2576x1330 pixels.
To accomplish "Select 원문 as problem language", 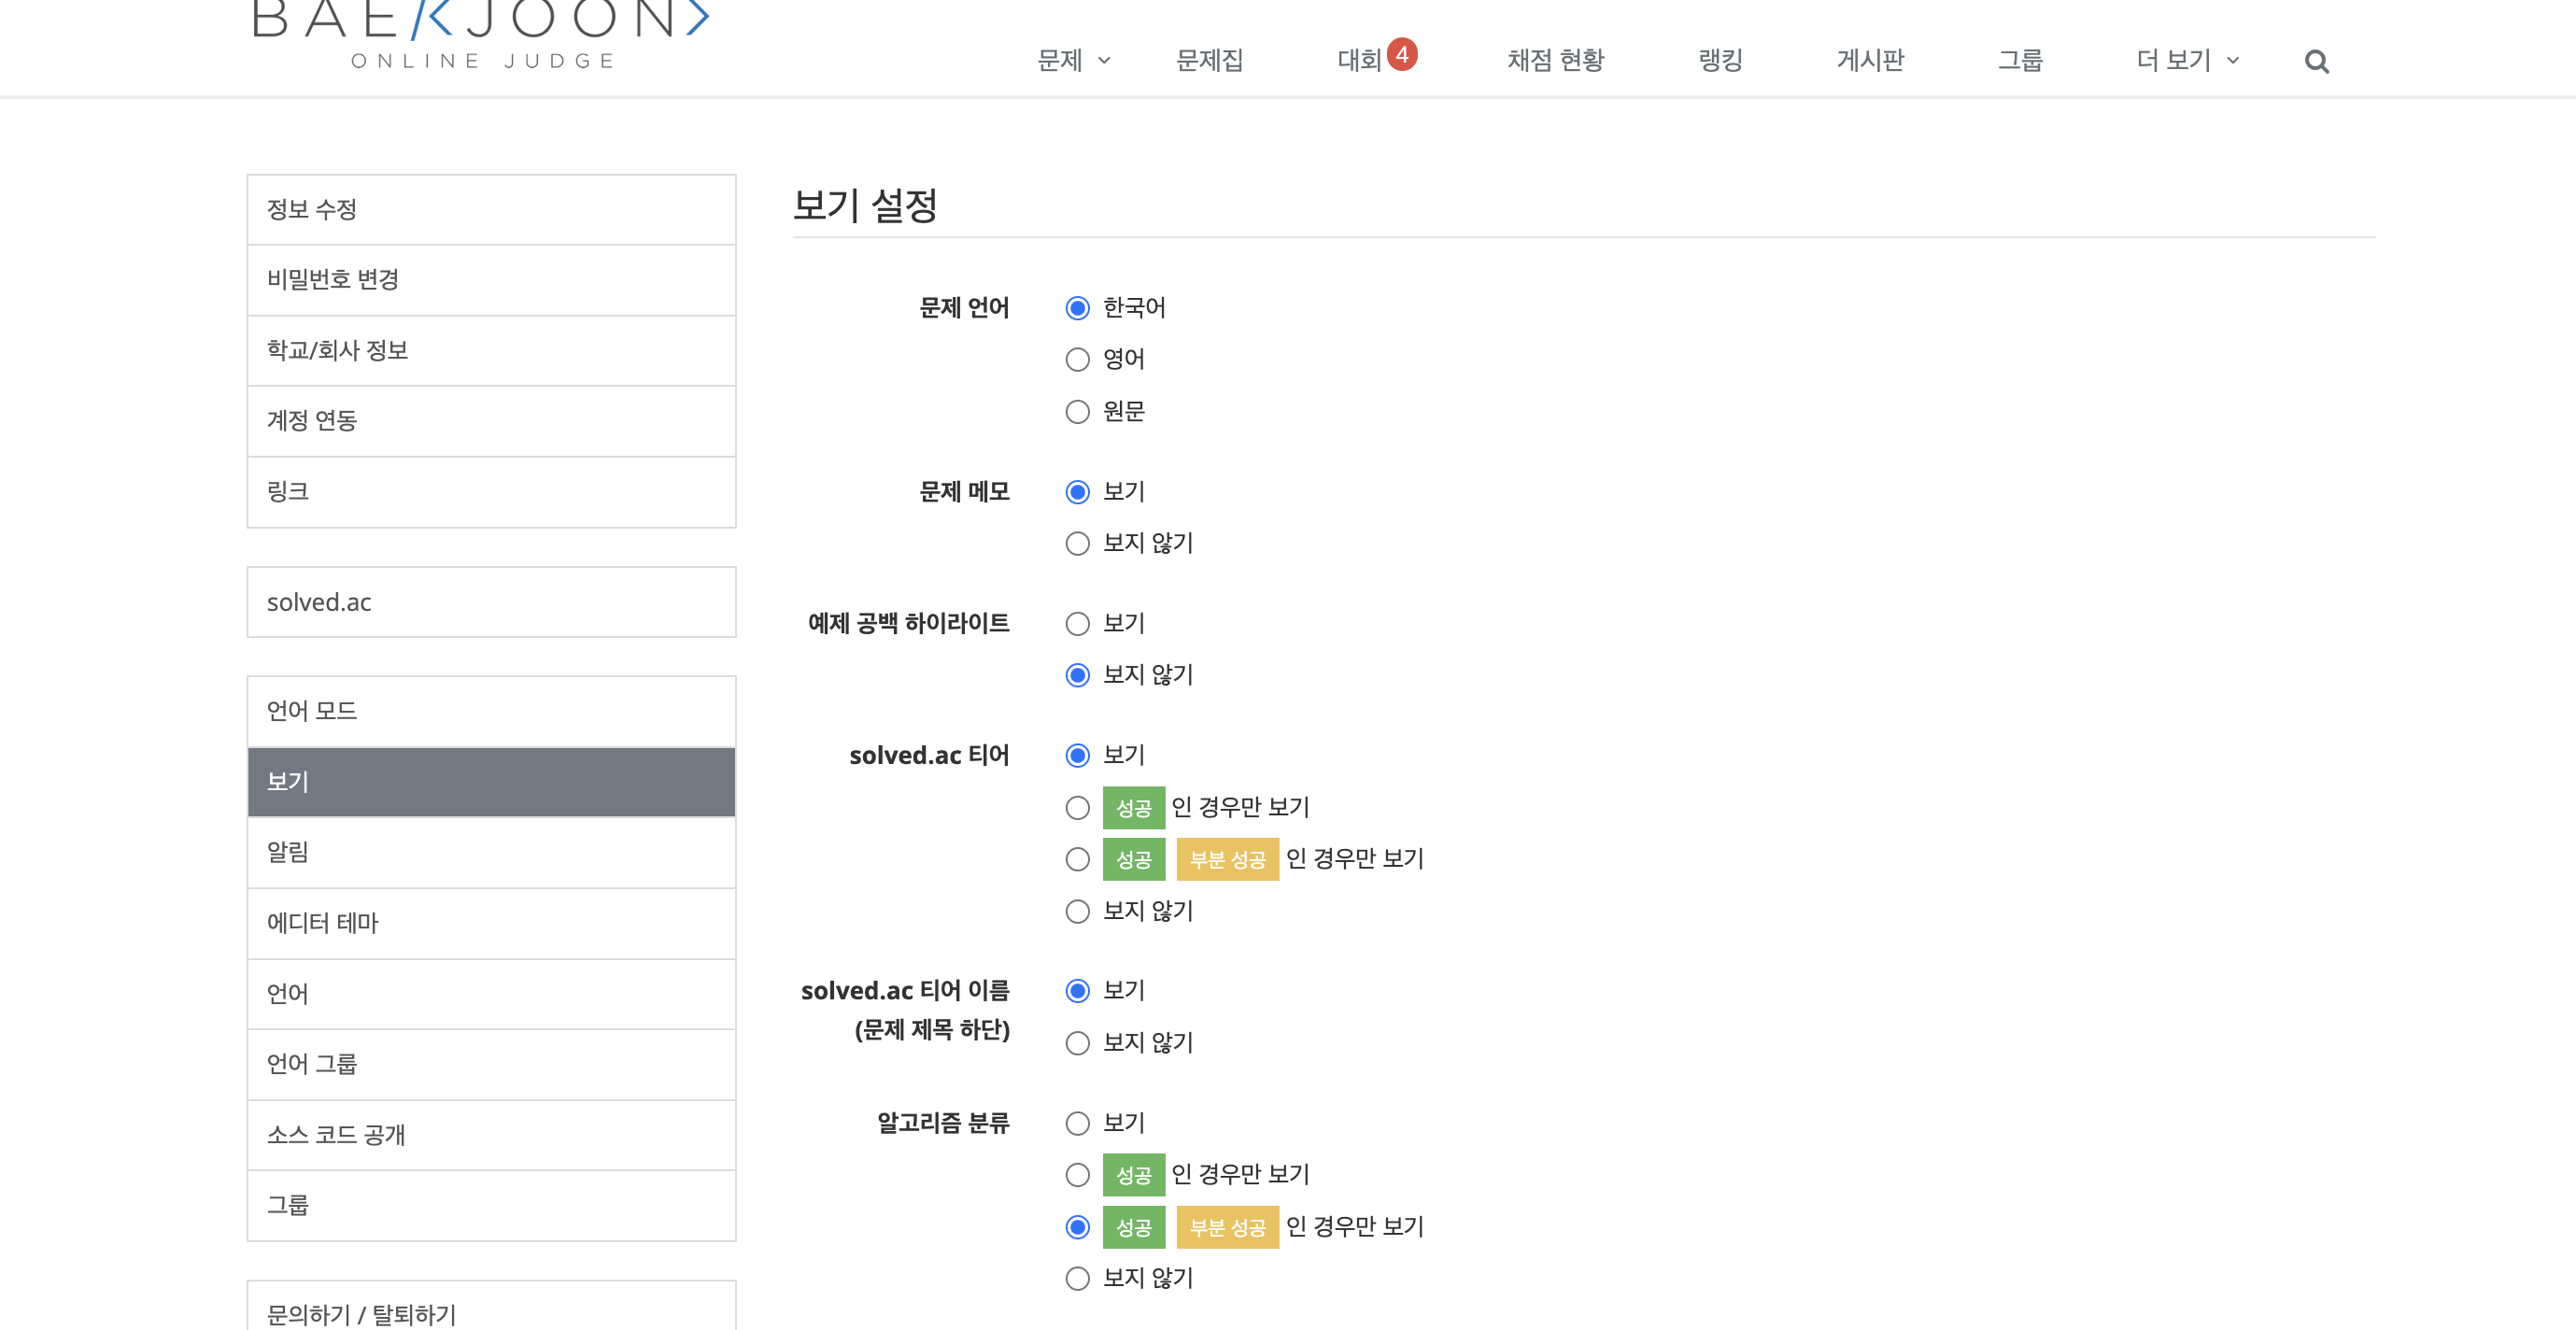I will 1077,412.
